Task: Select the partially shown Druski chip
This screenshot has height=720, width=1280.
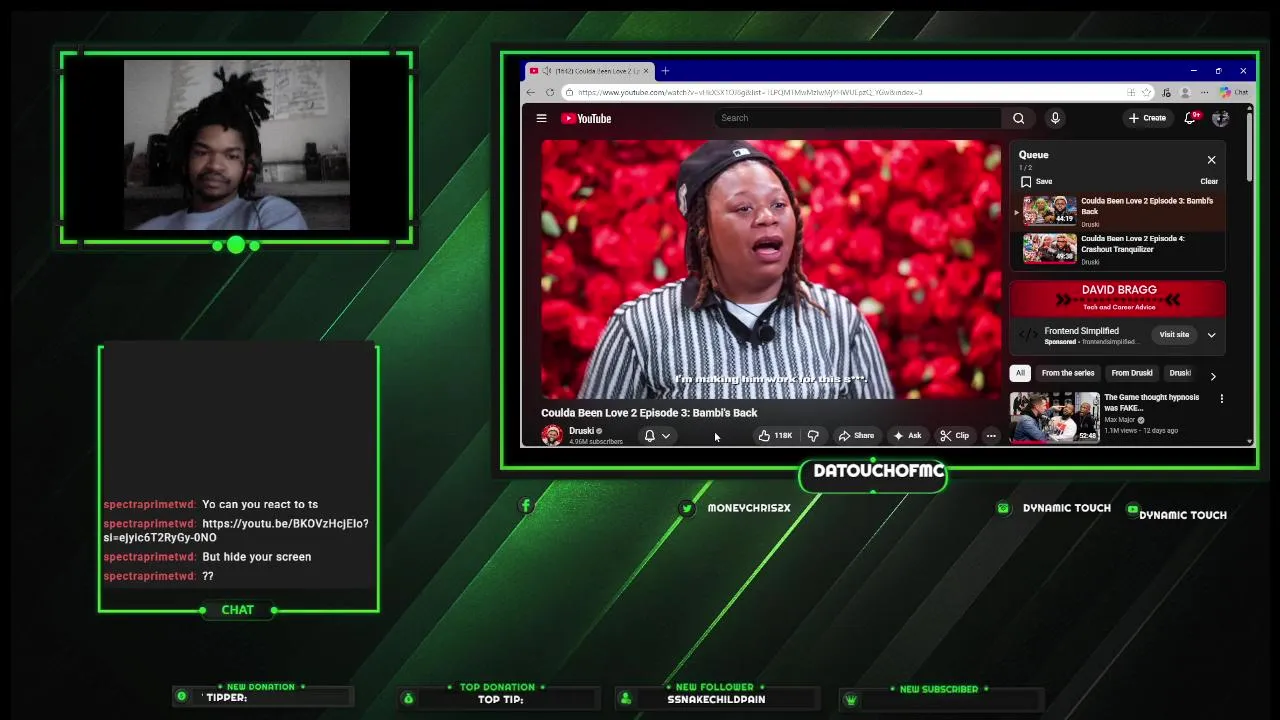Action: [1180, 373]
